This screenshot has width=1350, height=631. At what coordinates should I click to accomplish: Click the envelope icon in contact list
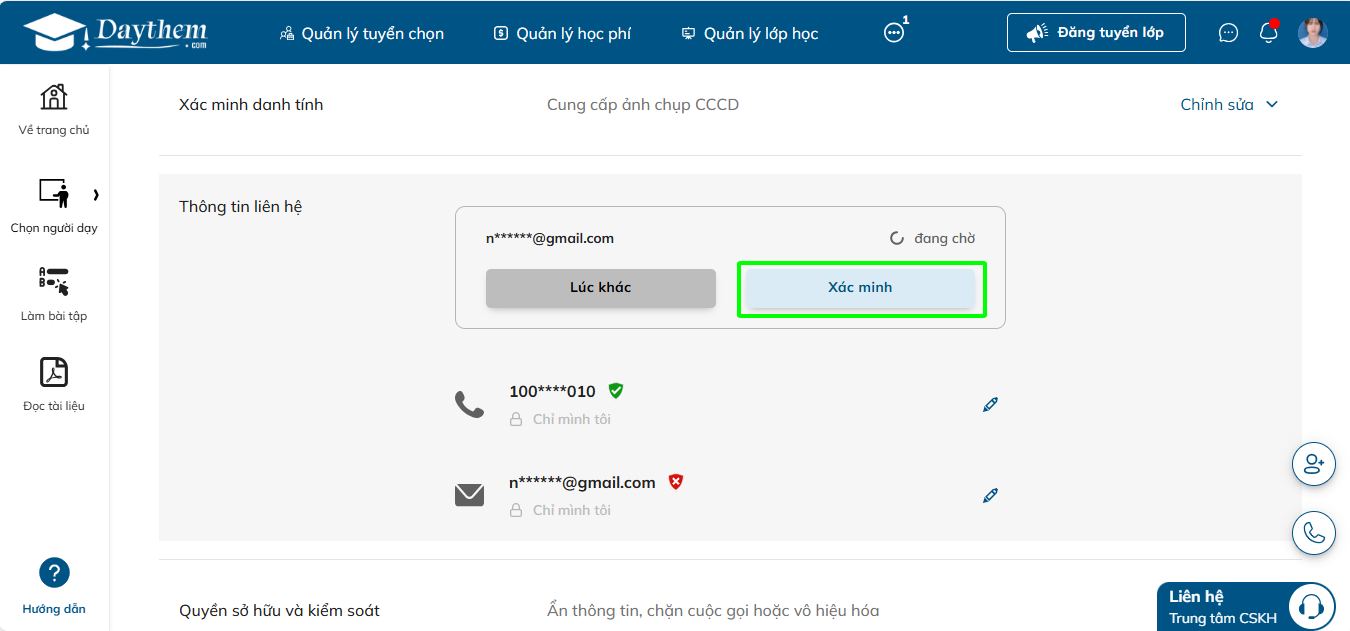pyautogui.click(x=469, y=495)
